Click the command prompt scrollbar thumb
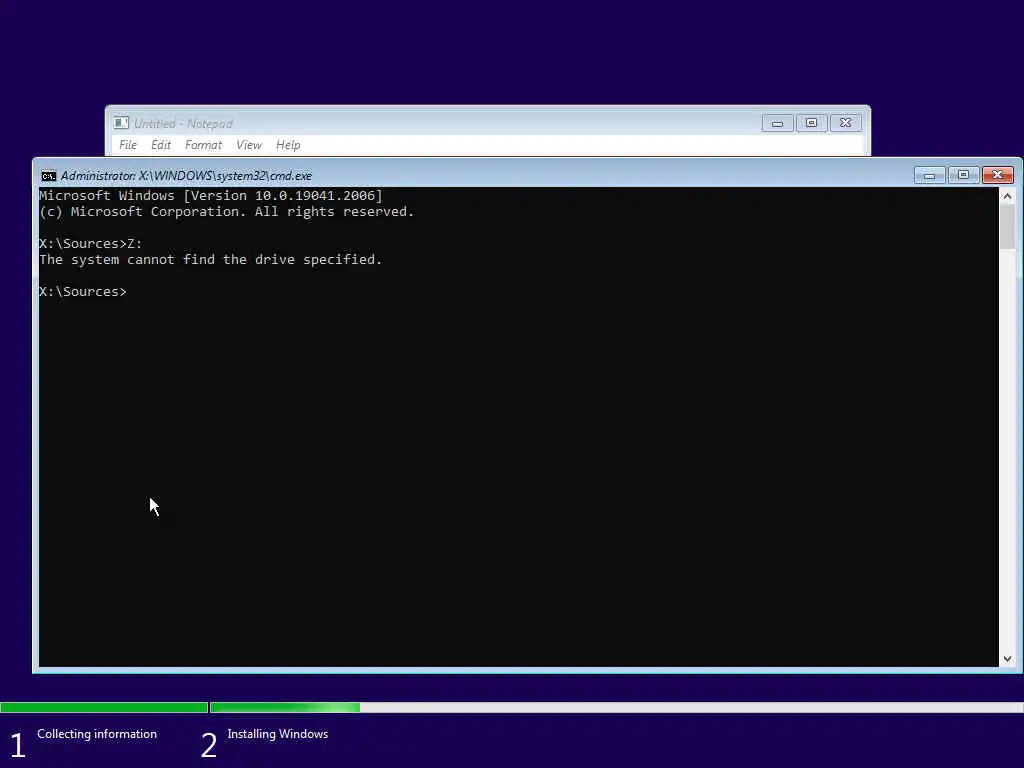 (x=1007, y=227)
